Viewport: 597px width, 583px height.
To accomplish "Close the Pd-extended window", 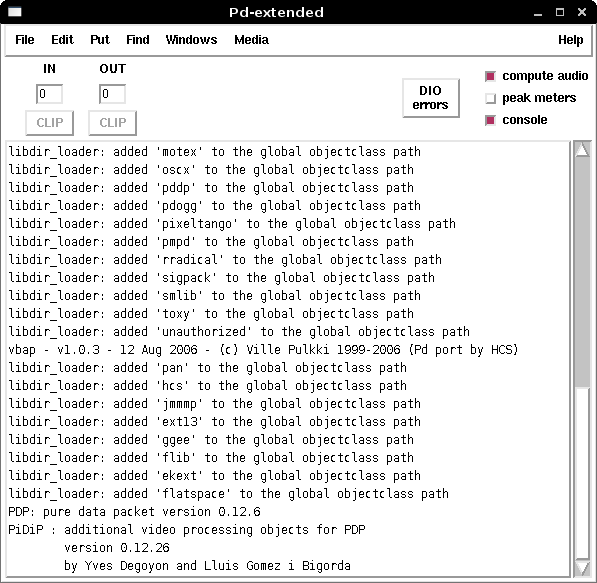I will pos(582,13).
